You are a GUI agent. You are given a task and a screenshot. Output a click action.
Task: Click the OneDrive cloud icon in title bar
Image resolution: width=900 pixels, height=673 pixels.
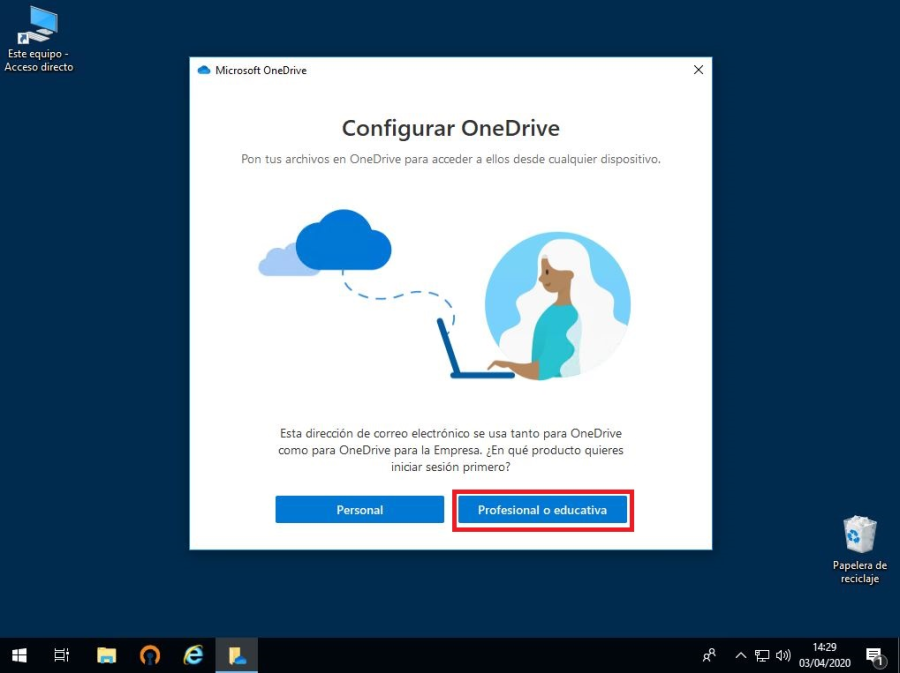[204, 70]
